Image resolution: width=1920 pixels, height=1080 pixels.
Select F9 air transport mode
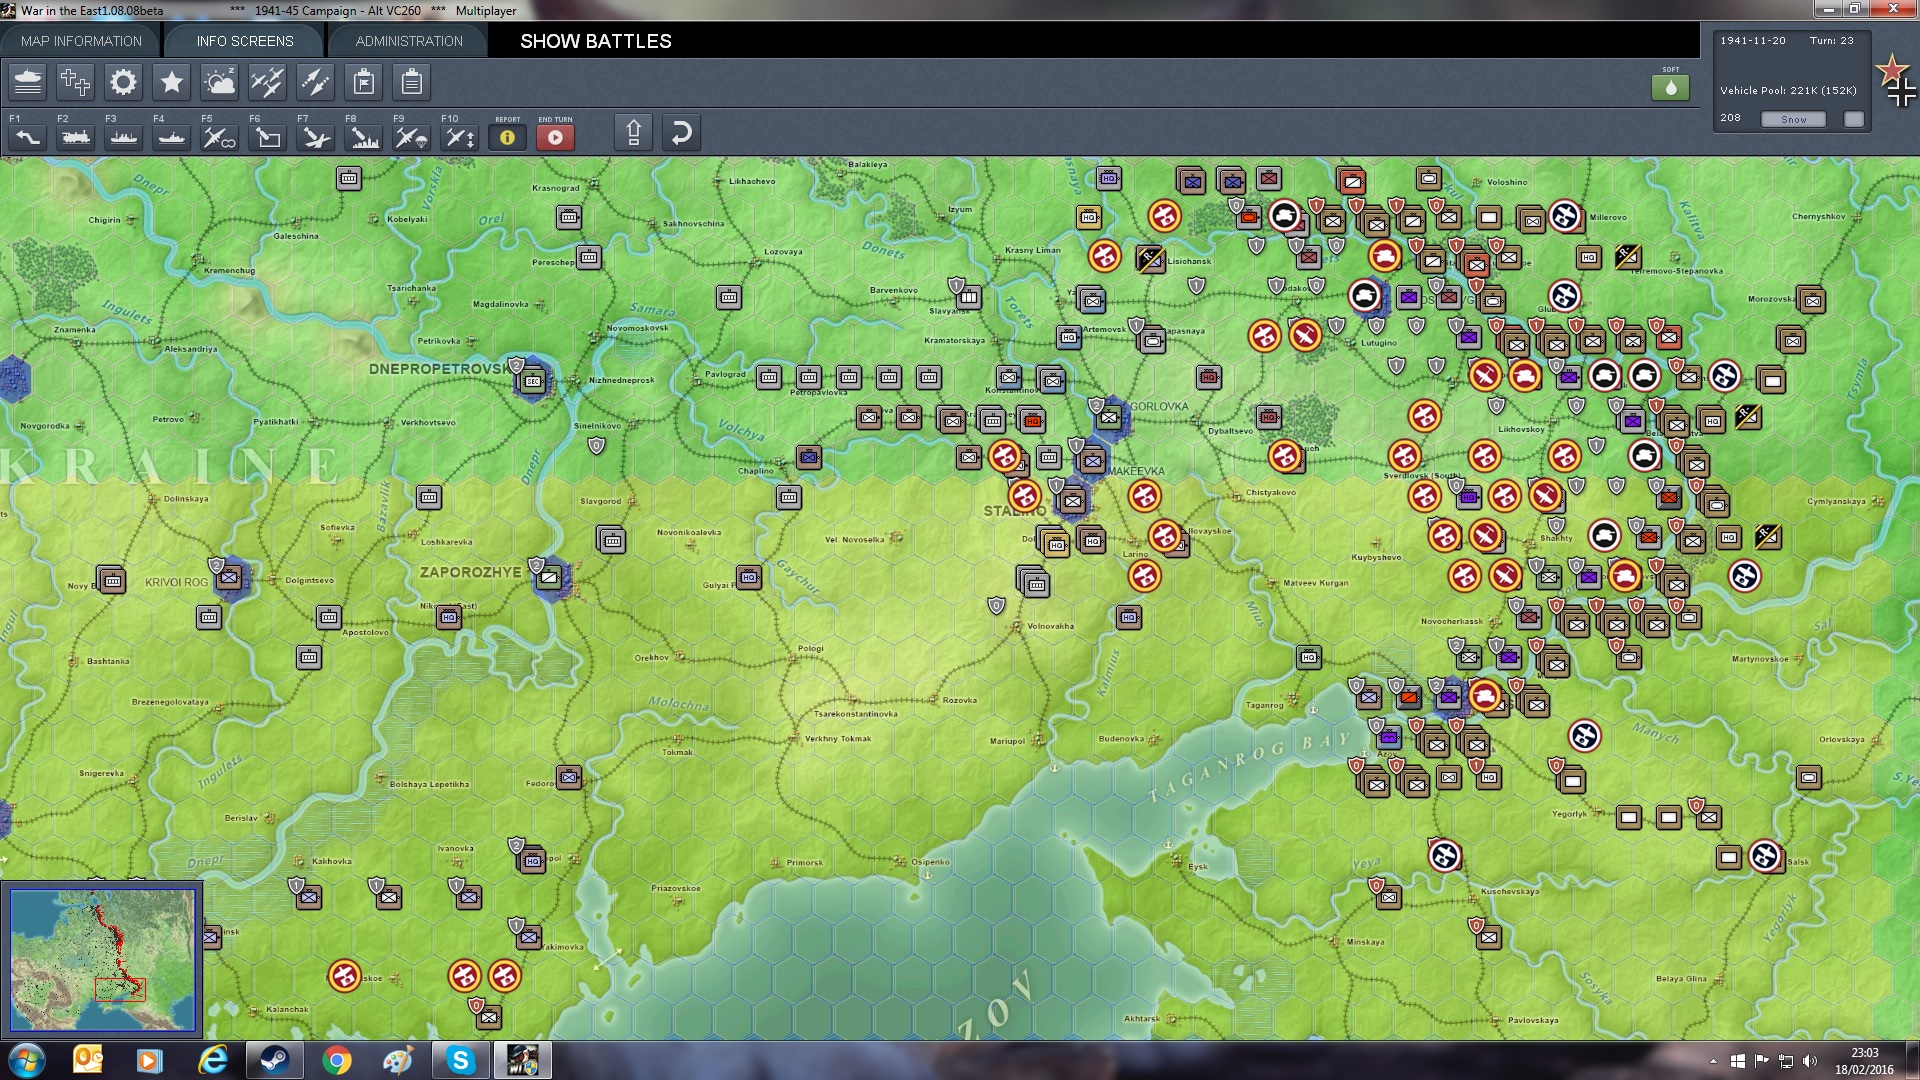[x=411, y=136]
